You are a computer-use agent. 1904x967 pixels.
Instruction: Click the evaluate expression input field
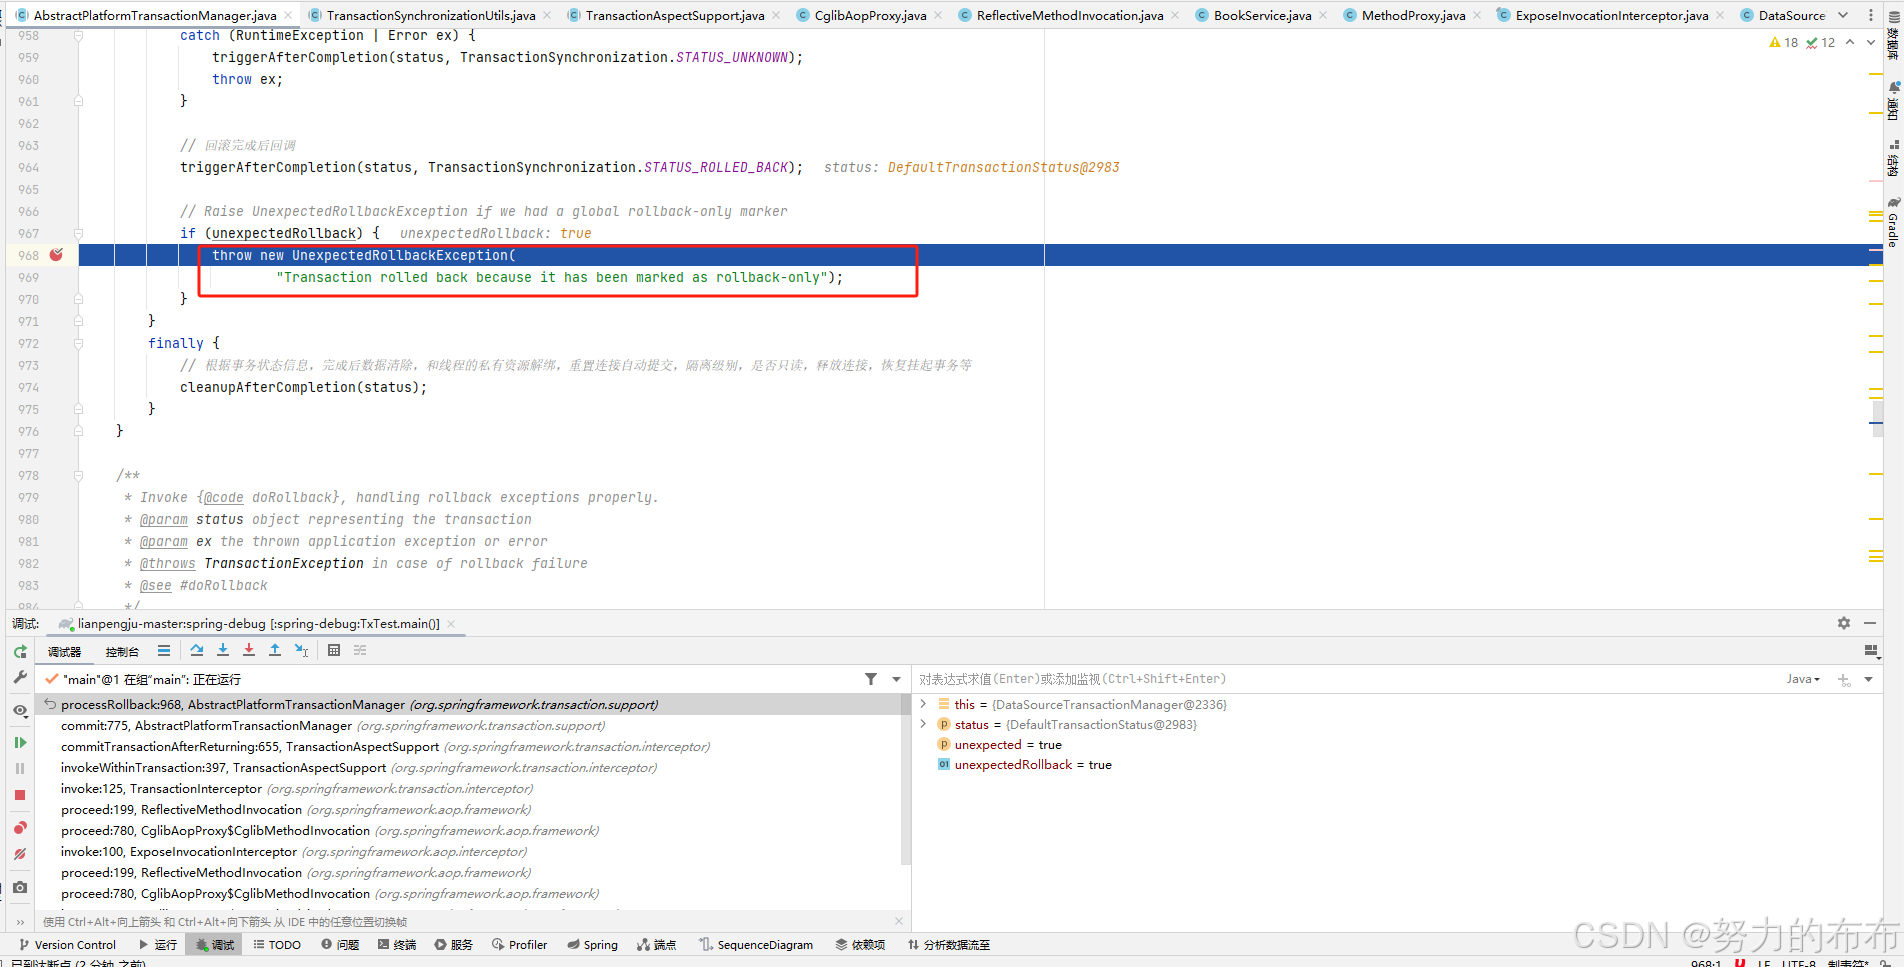(x=1345, y=679)
